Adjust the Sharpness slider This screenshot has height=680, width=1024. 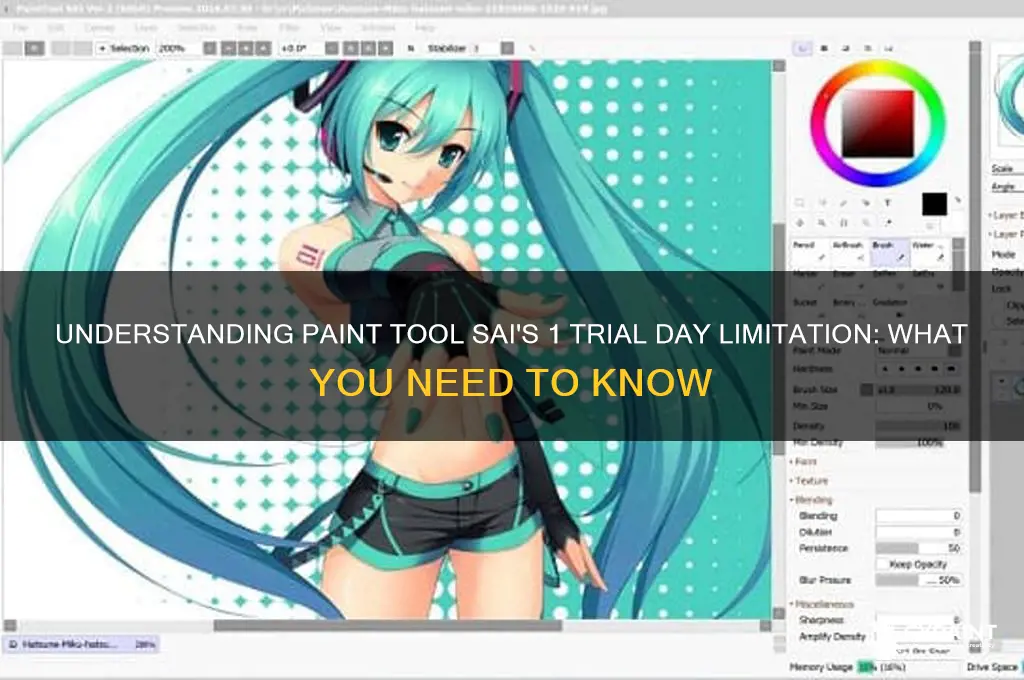coord(919,620)
